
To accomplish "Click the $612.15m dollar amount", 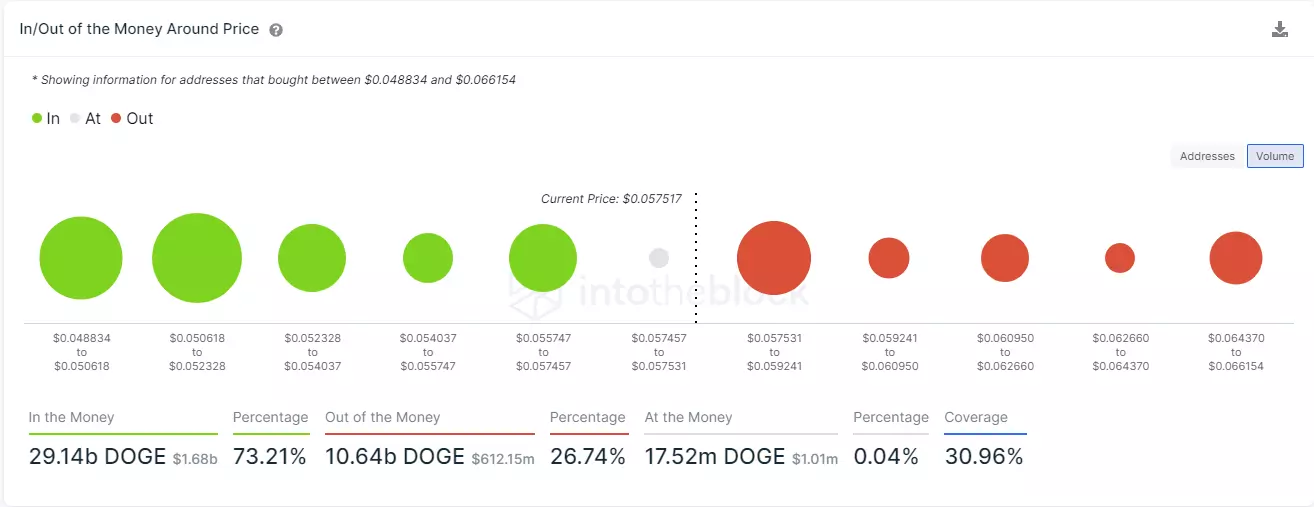I will tap(503, 459).
